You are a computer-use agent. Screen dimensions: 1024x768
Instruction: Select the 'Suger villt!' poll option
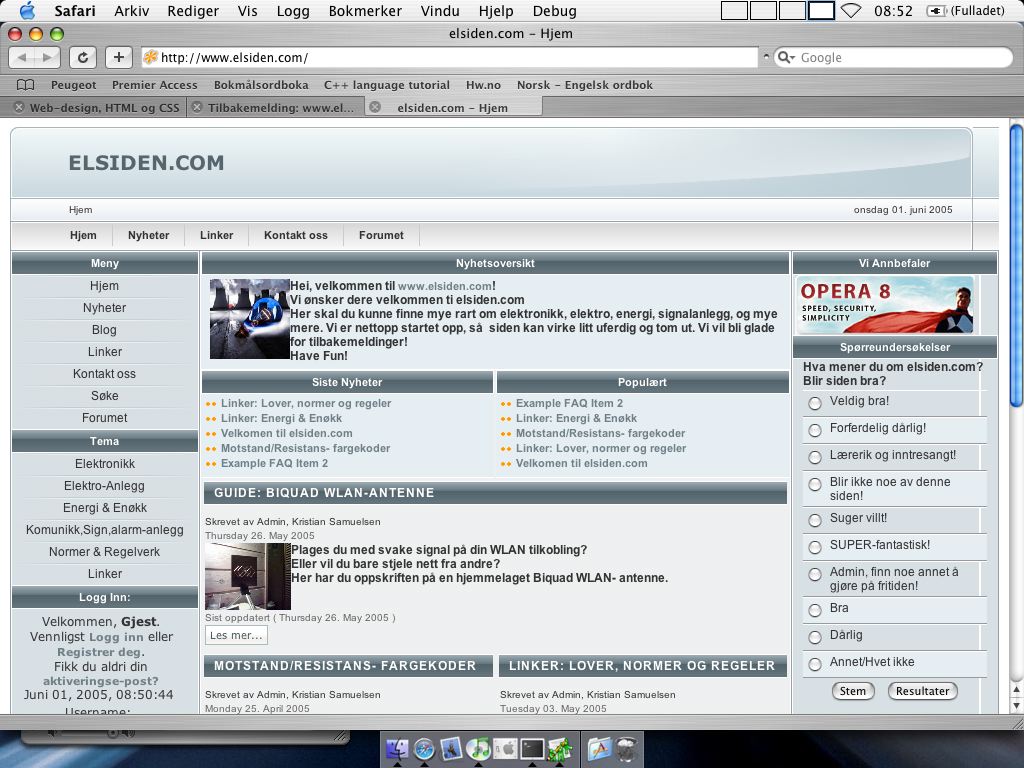click(814, 520)
